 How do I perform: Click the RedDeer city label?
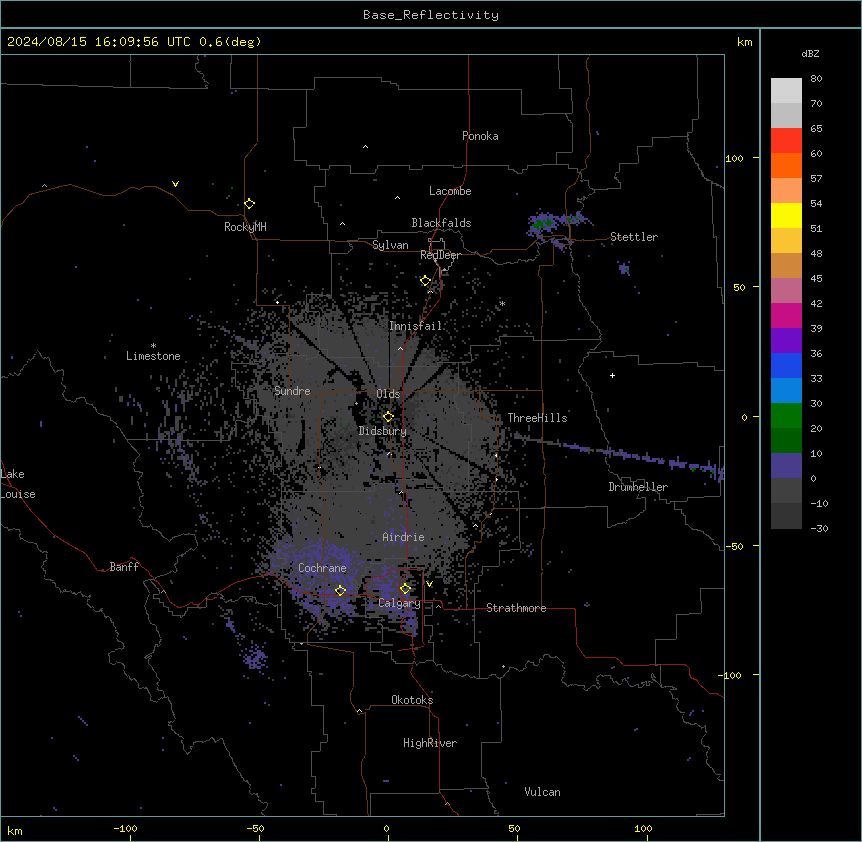[440, 255]
